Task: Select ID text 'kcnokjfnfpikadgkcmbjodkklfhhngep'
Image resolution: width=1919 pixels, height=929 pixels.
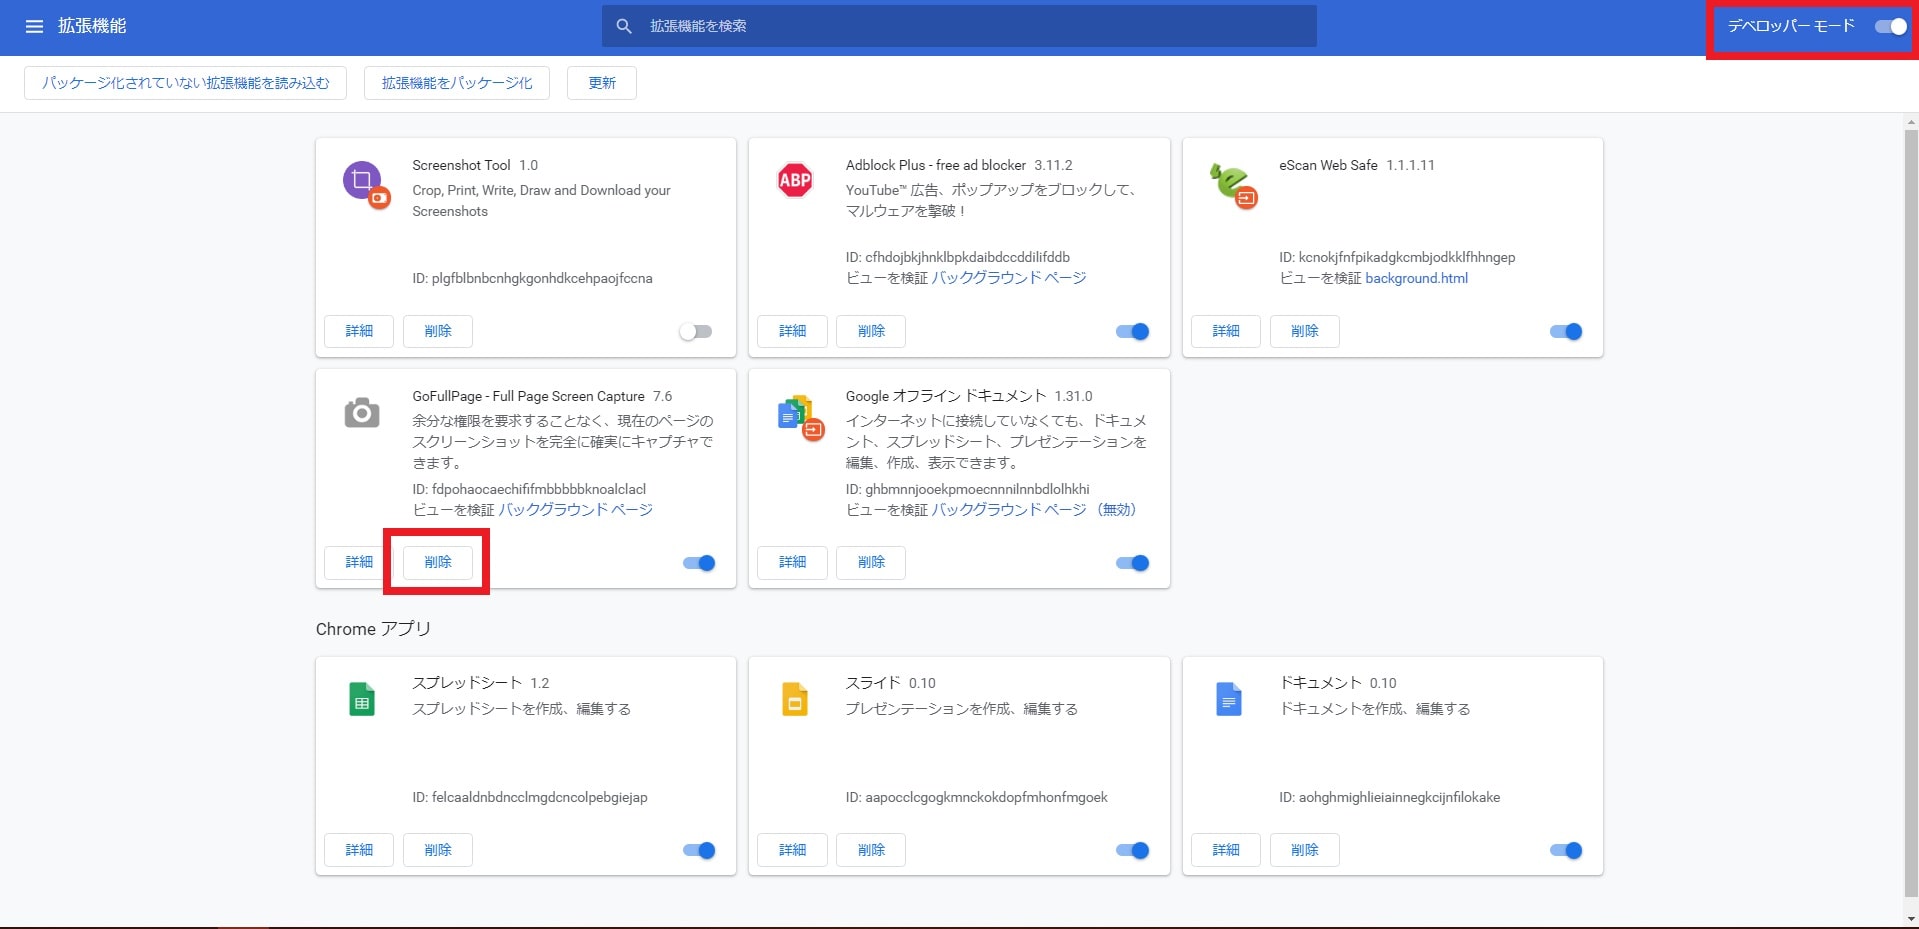Action: (1407, 257)
